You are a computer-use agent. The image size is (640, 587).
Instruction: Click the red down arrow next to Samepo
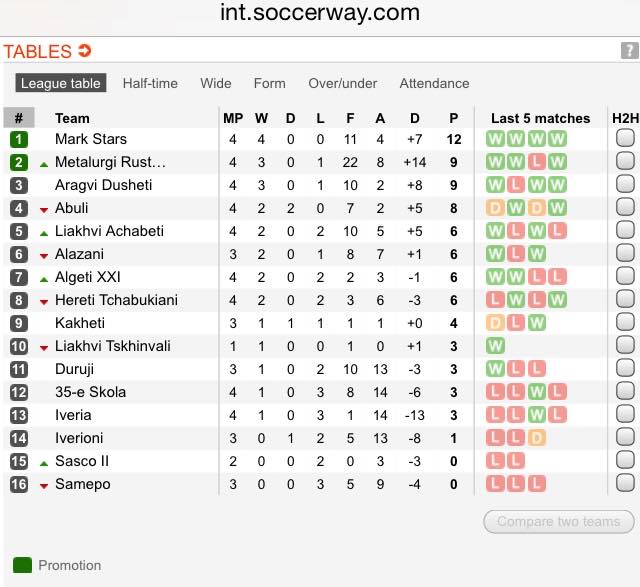pyautogui.click(x=44, y=486)
